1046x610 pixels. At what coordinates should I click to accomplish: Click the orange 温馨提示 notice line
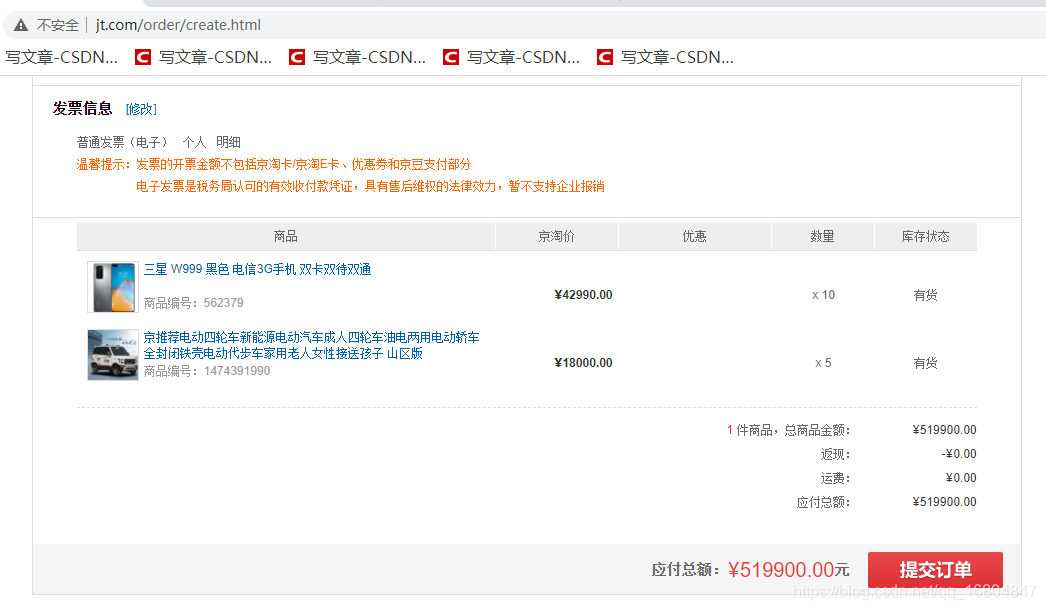pos(274,164)
